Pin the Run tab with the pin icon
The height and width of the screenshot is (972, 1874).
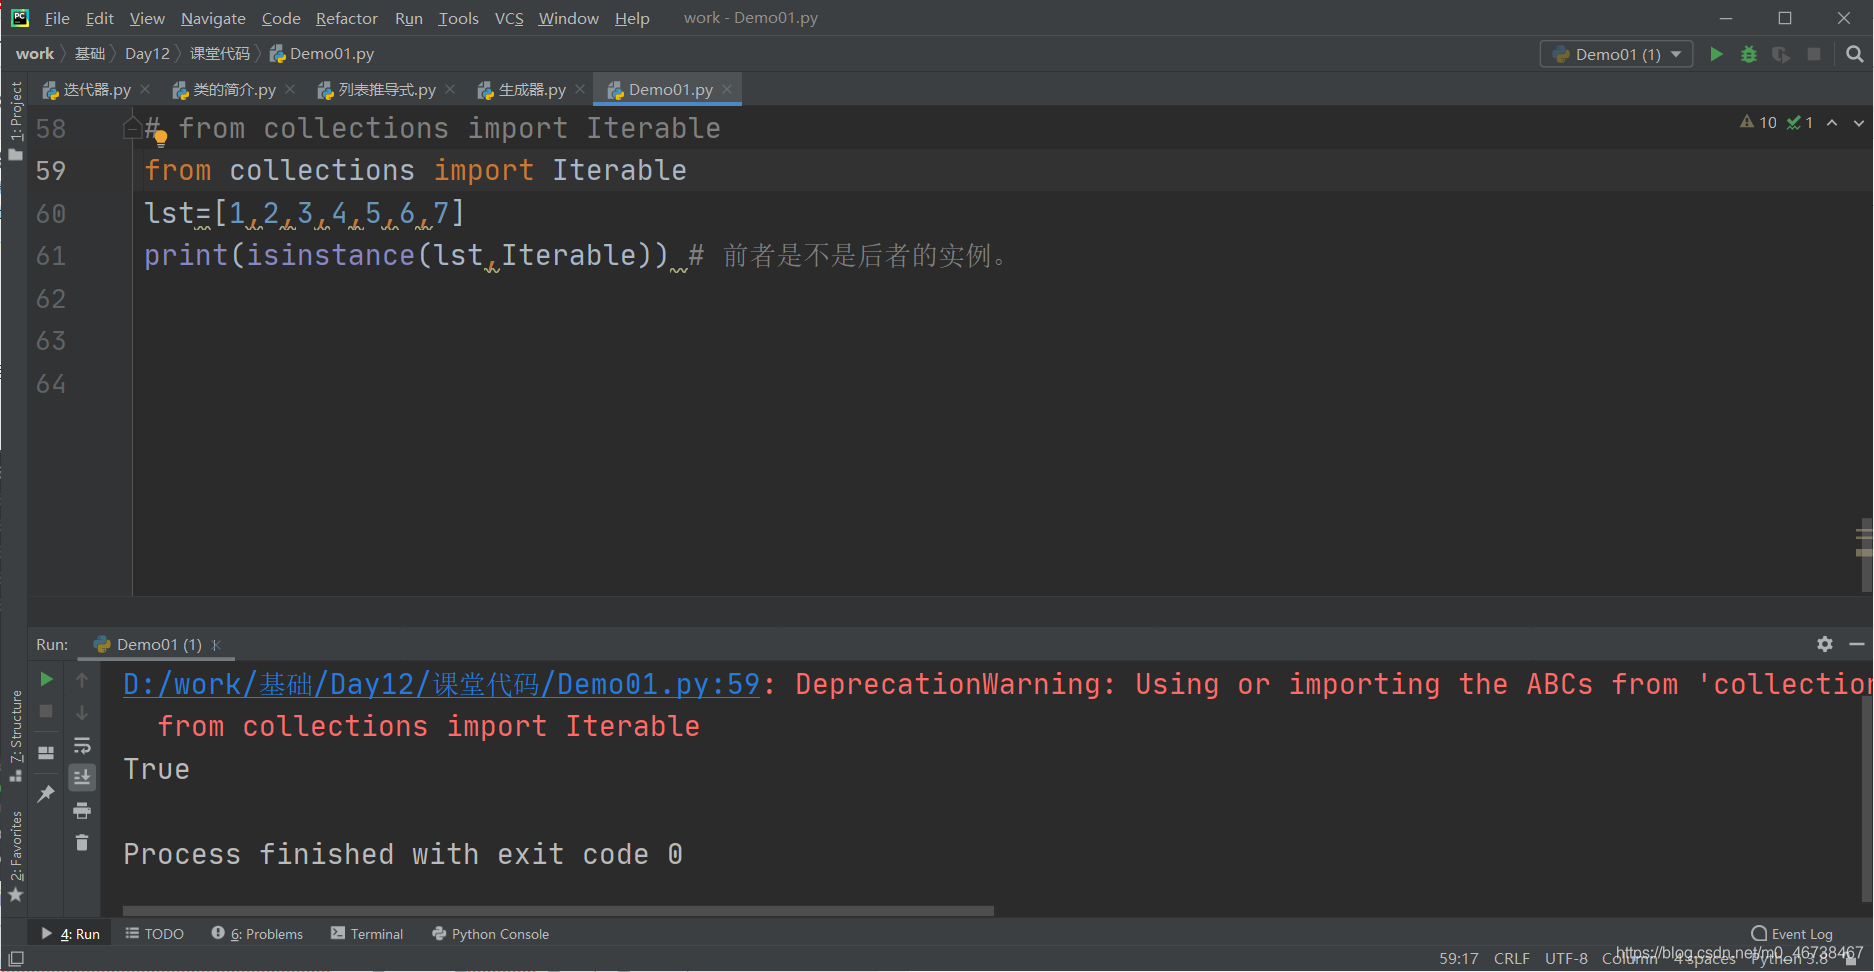pyautogui.click(x=46, y=794)
